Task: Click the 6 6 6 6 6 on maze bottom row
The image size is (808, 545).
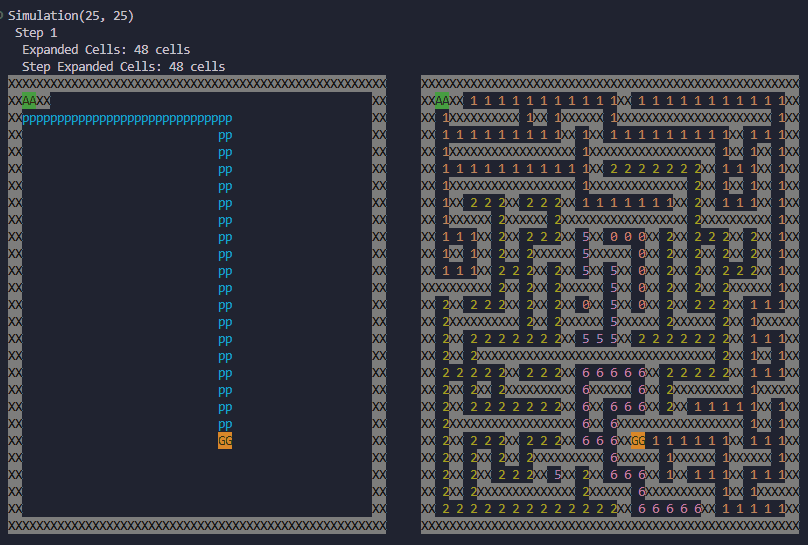Action: click(x=669, y=508)
